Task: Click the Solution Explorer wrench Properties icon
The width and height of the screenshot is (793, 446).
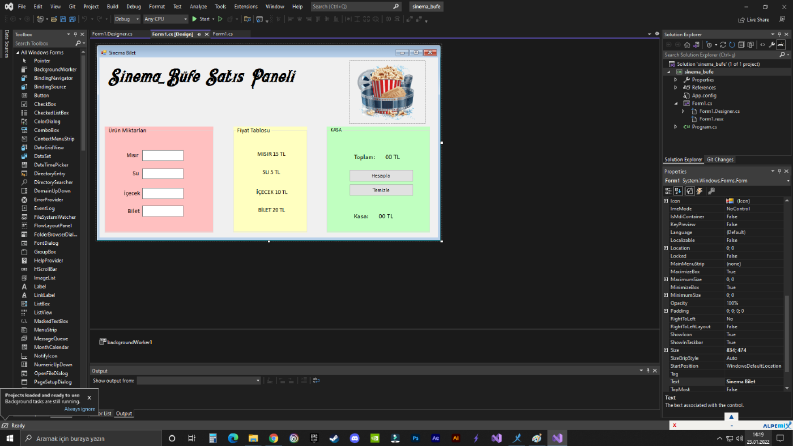Action: click(x=772, y=45)
